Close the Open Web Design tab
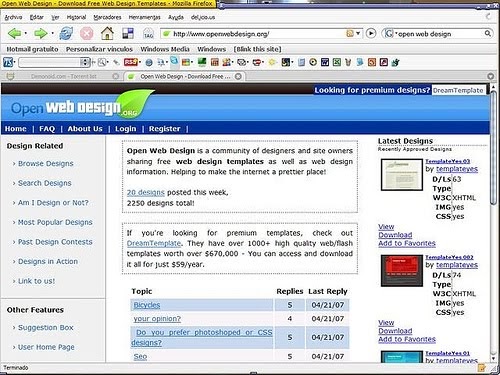The width and height of the screenshot is (500, 375). (238, 76)
